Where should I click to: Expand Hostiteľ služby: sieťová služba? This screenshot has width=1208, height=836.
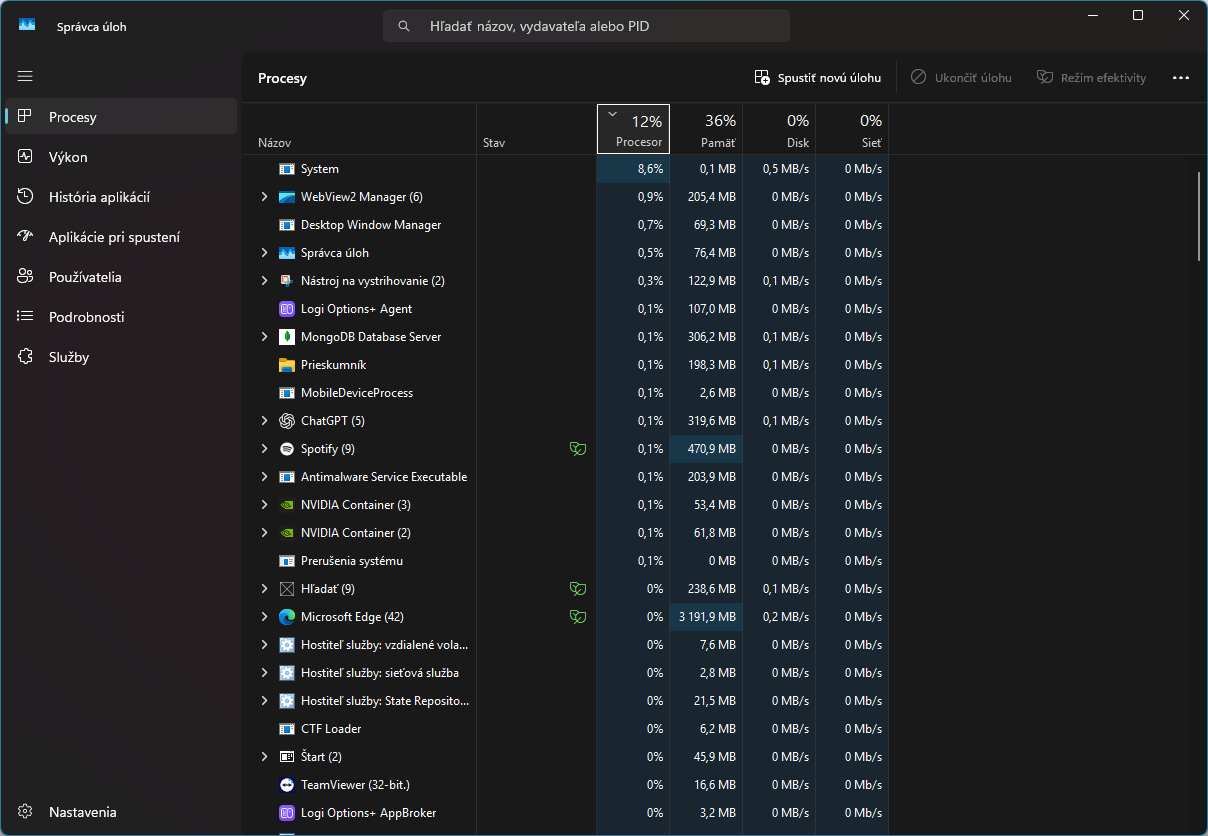click(x=264, y=673)
